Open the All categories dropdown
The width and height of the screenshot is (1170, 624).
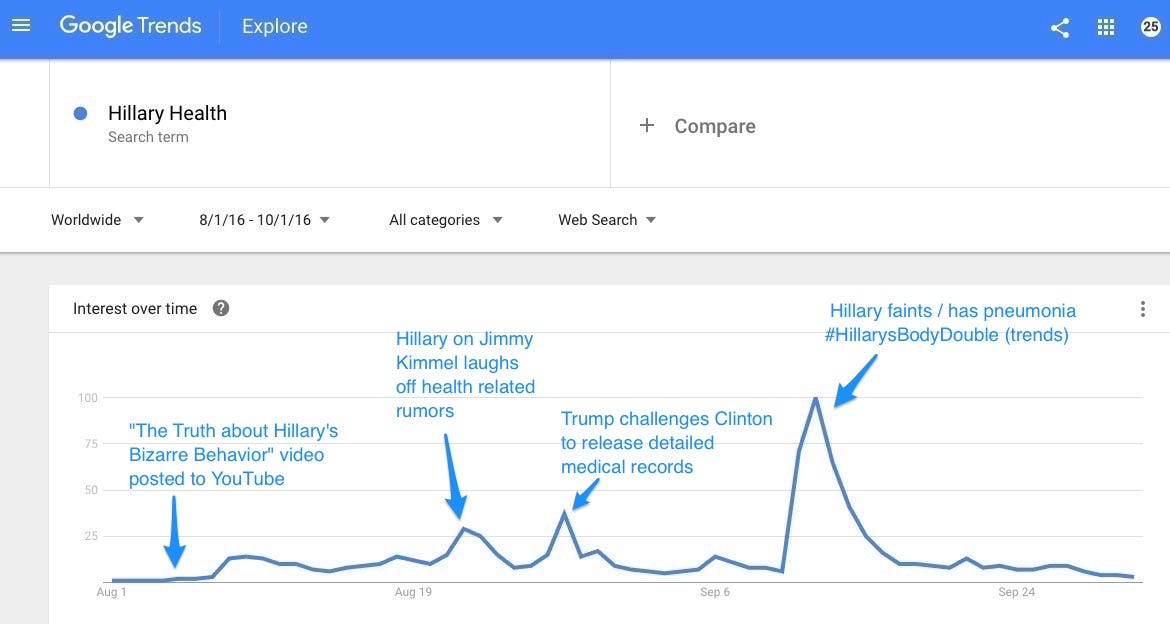point(445,219)
